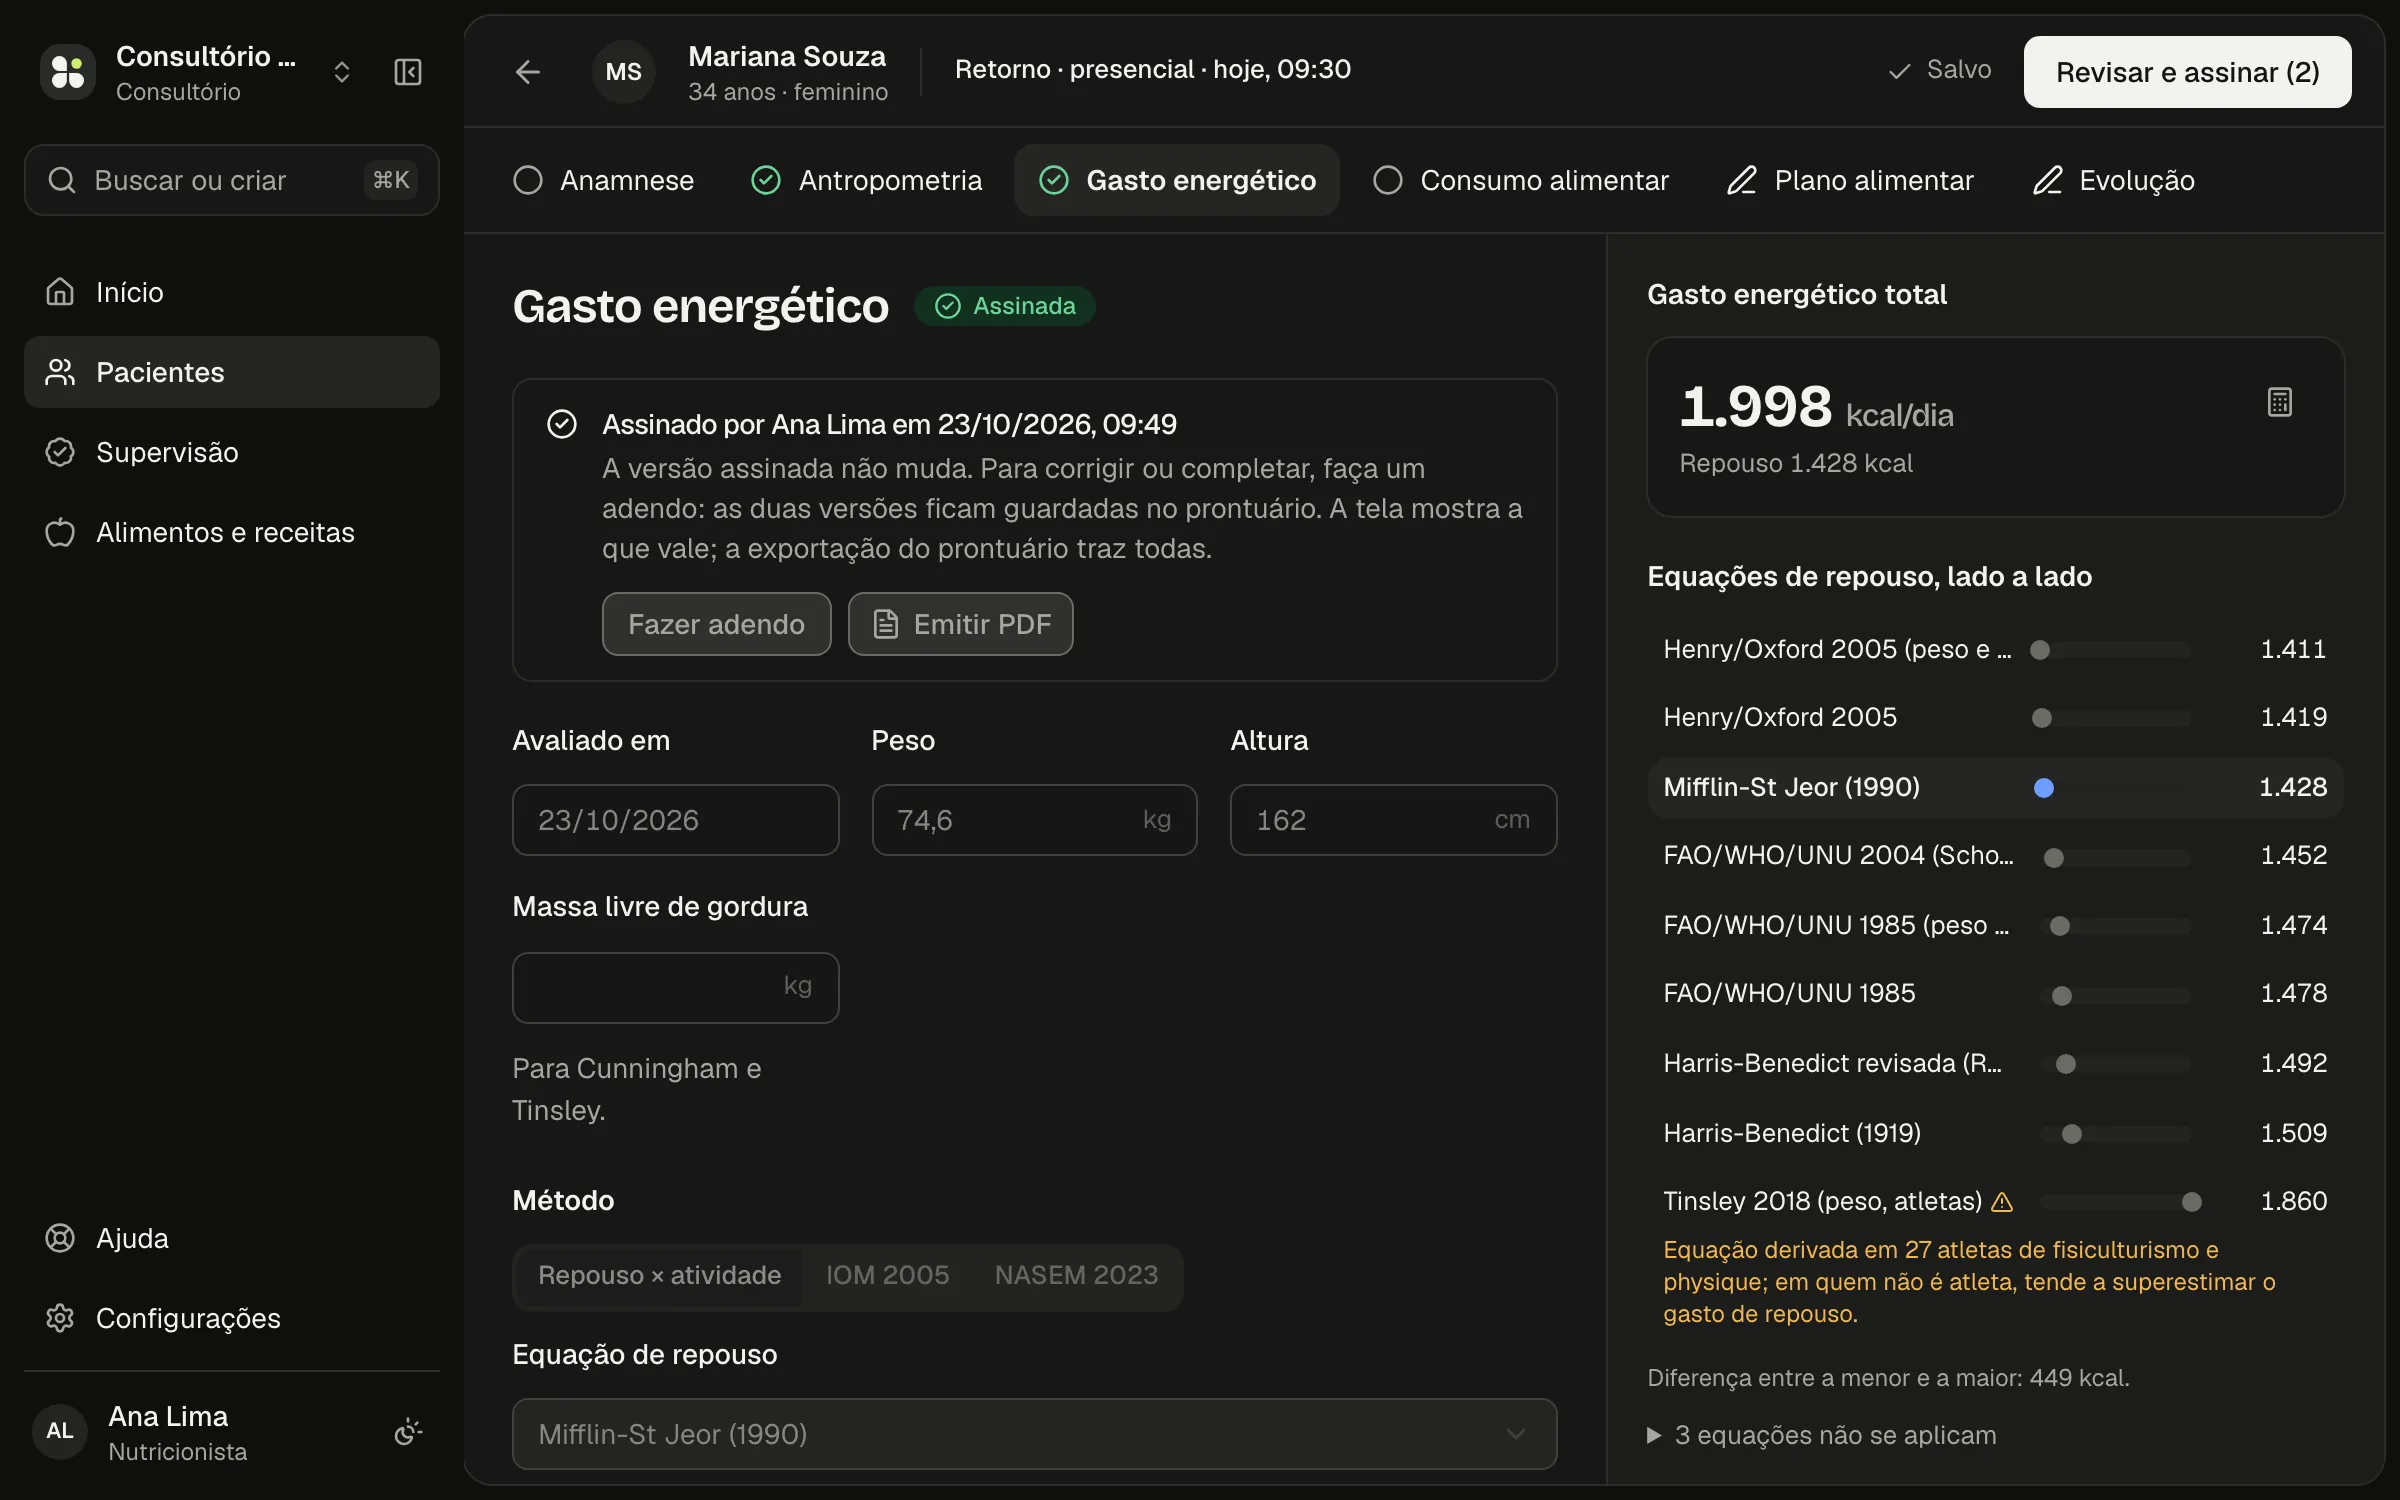Click the AL user avatar
Screen dimensions: 2400x1500
[60, 1432]
